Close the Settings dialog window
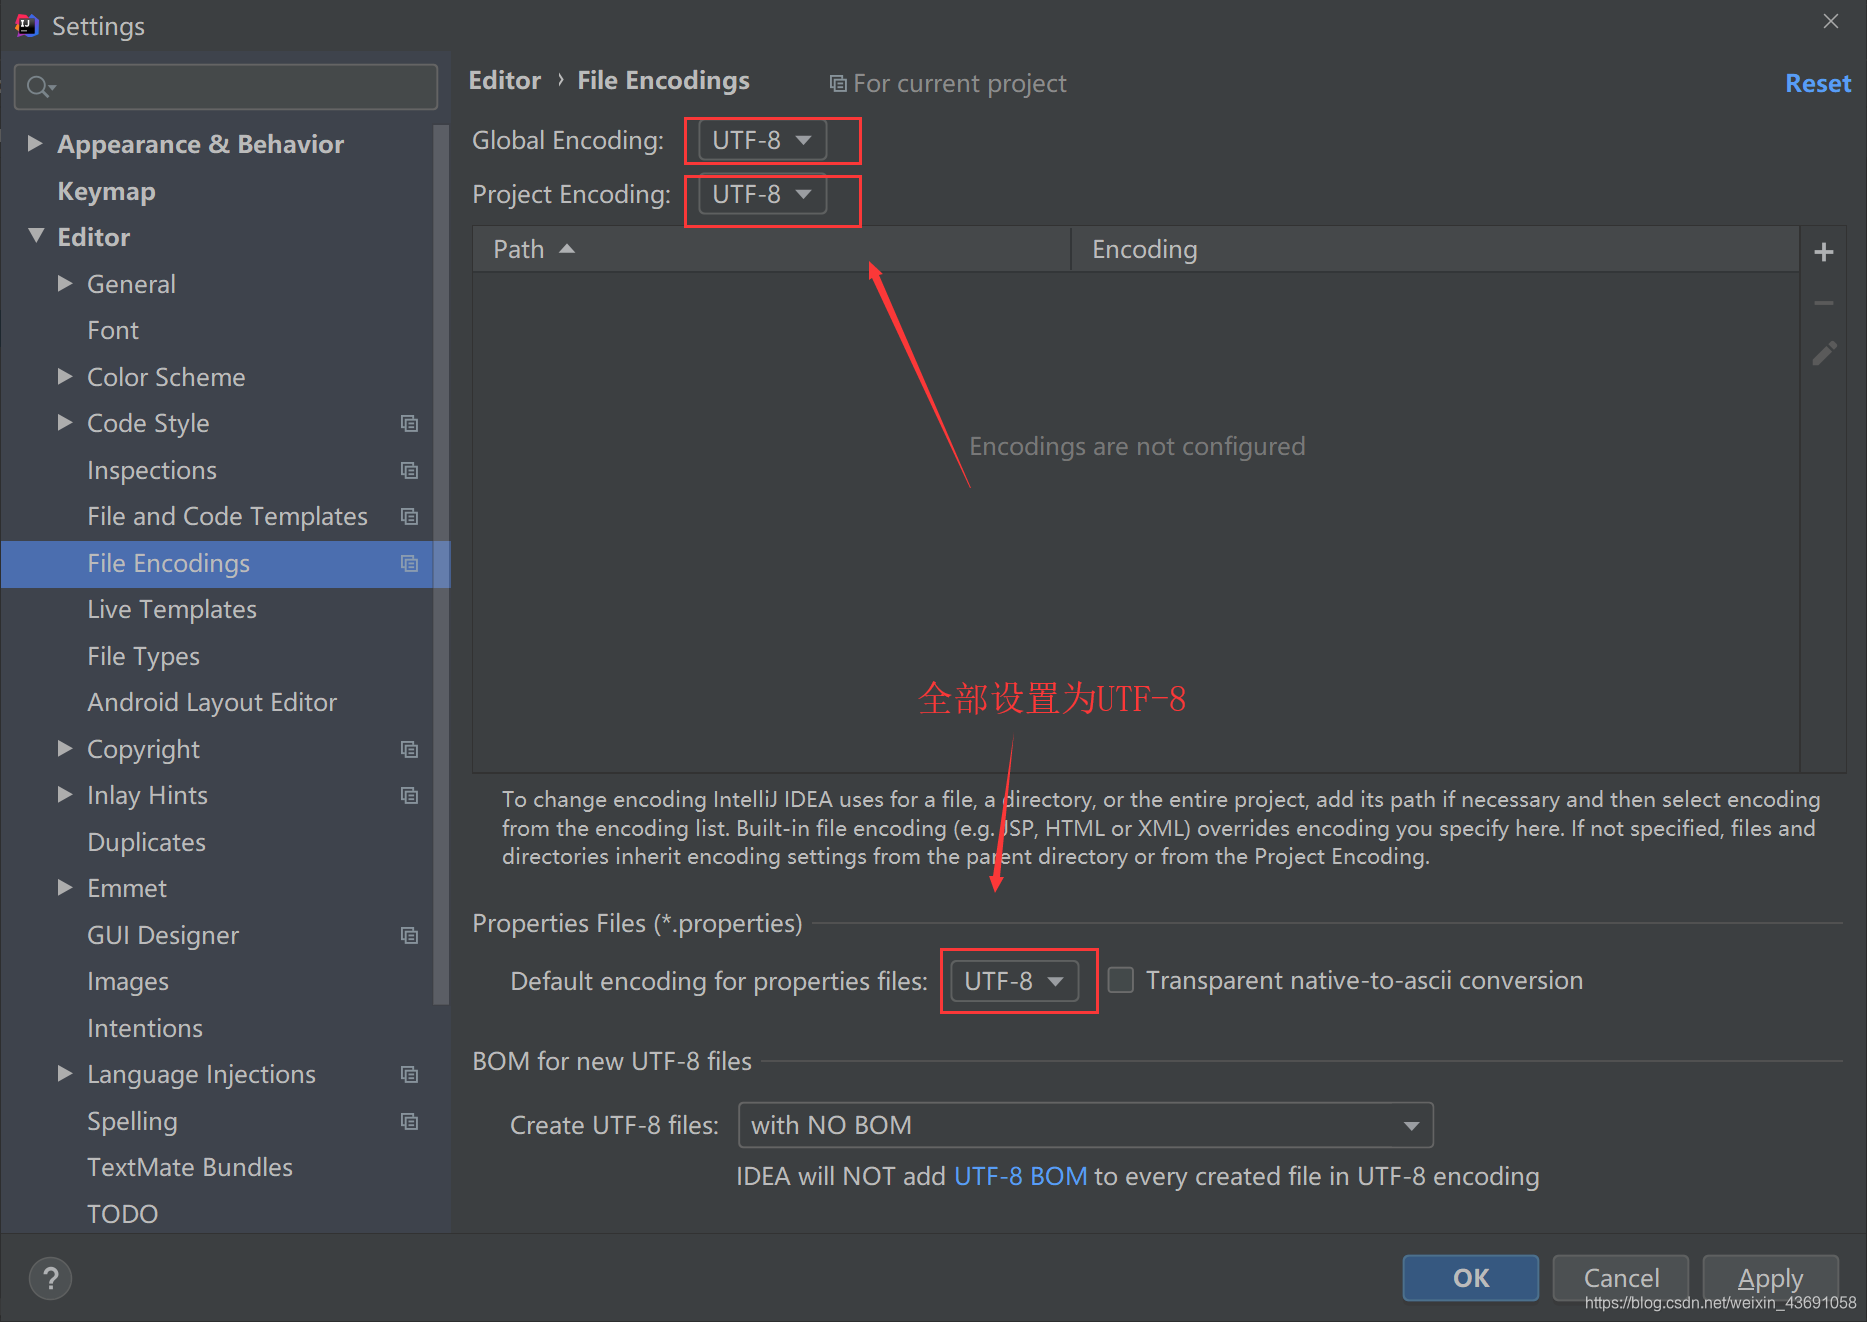The image size is (1867, 1322). (1831, 21)
